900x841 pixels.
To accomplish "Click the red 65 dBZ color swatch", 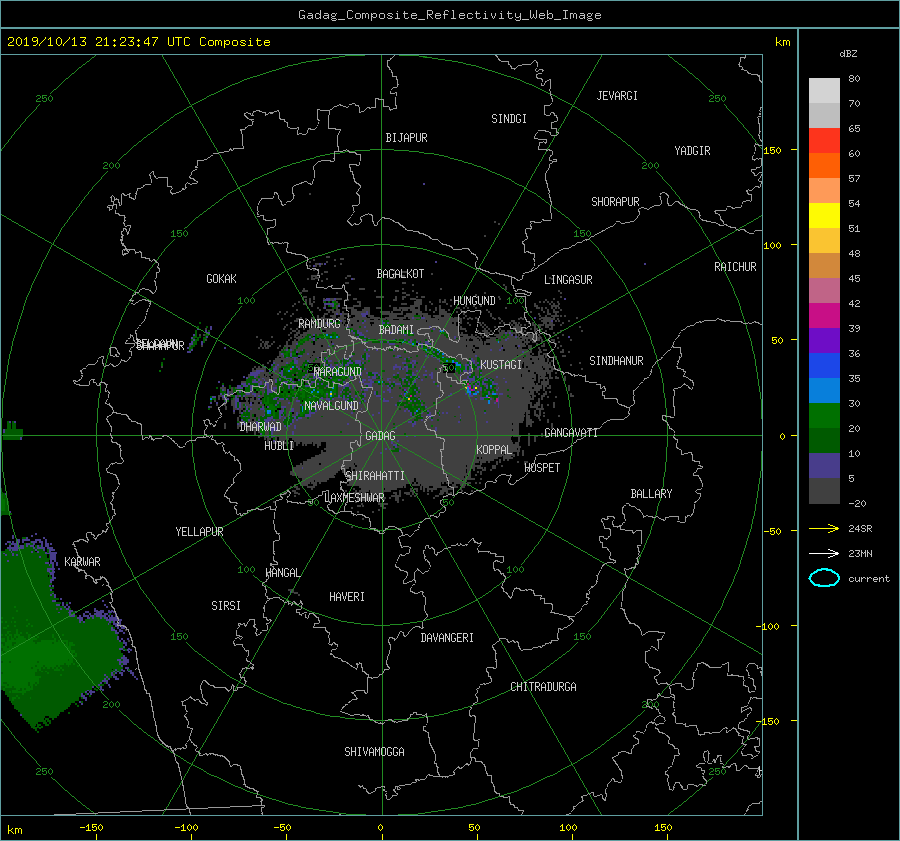I will pos(824,140).
